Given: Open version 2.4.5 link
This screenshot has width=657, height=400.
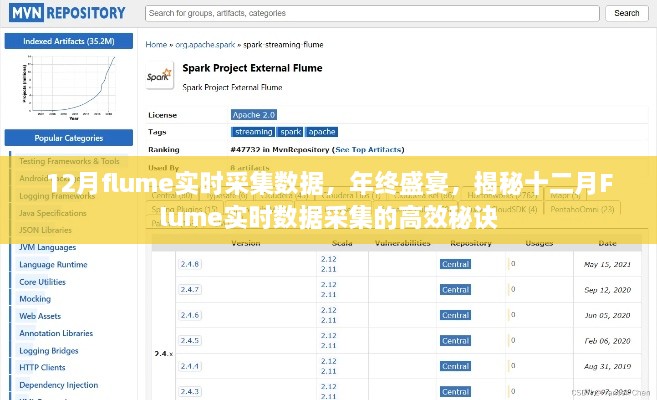Looking at the screenshot, I should tap(190, 341).
